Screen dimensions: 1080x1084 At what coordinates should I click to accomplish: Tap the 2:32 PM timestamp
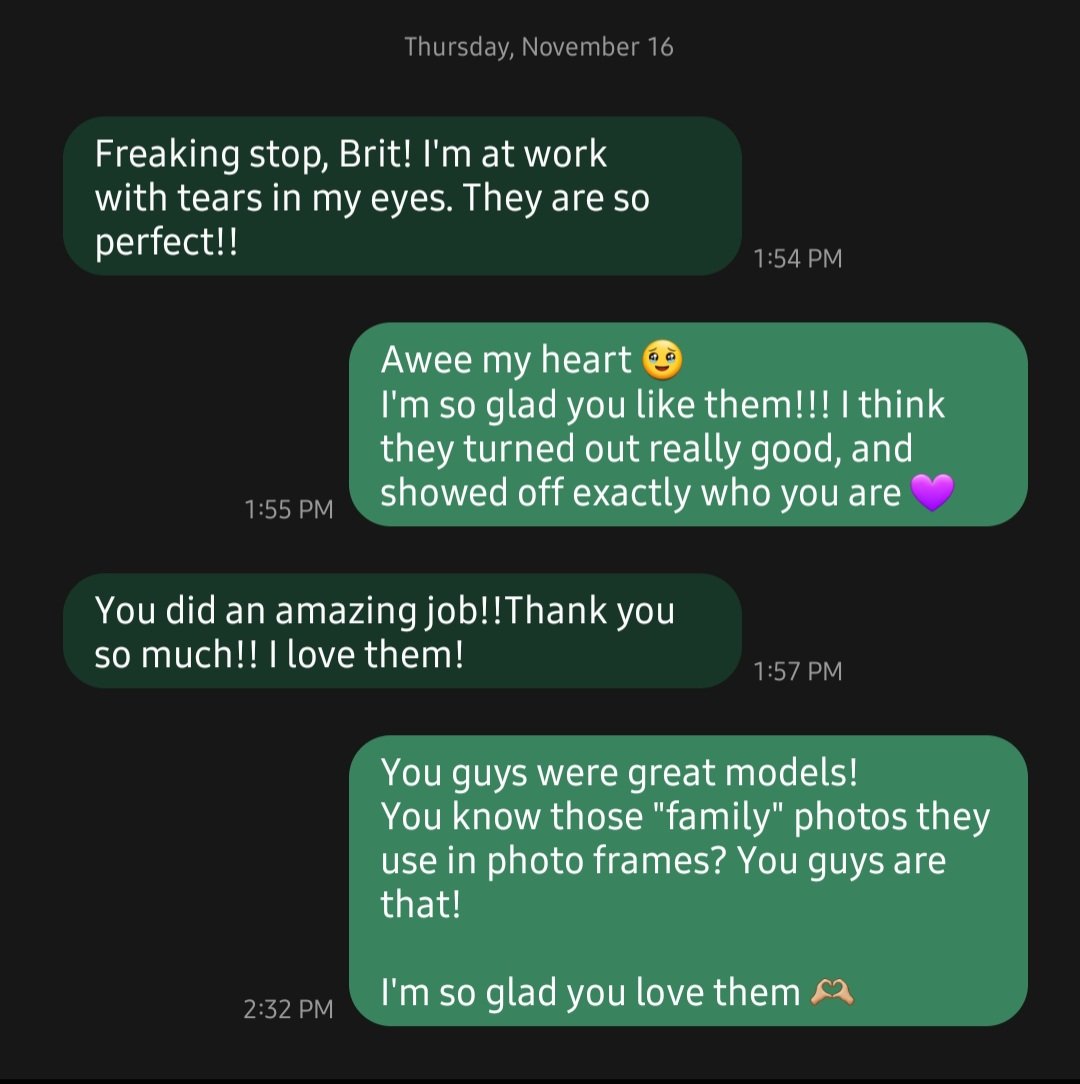pos(288,1009)
